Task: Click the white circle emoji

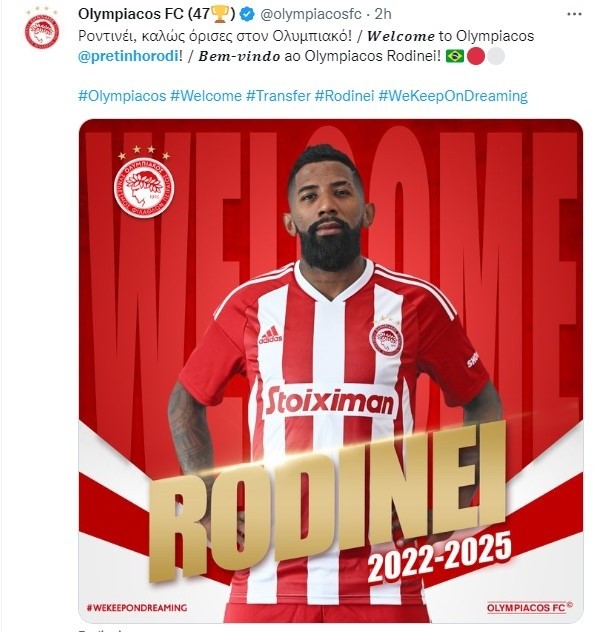Action: (x=496, y=56)
